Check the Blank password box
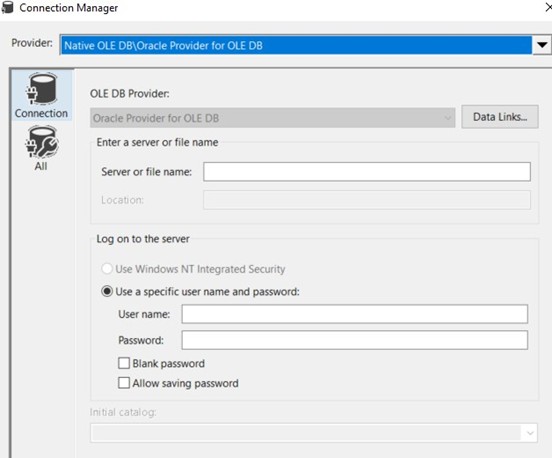The image size is (552, 458). tap(124, 363)
